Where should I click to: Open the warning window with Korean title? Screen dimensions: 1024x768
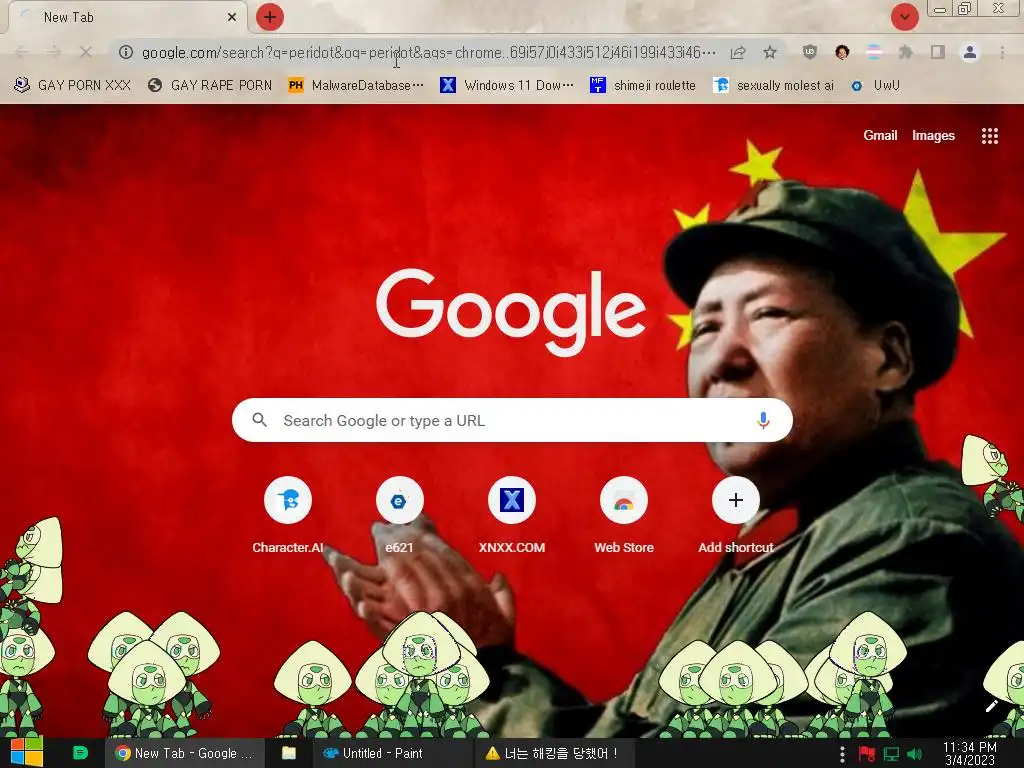(x=552, y=753)
